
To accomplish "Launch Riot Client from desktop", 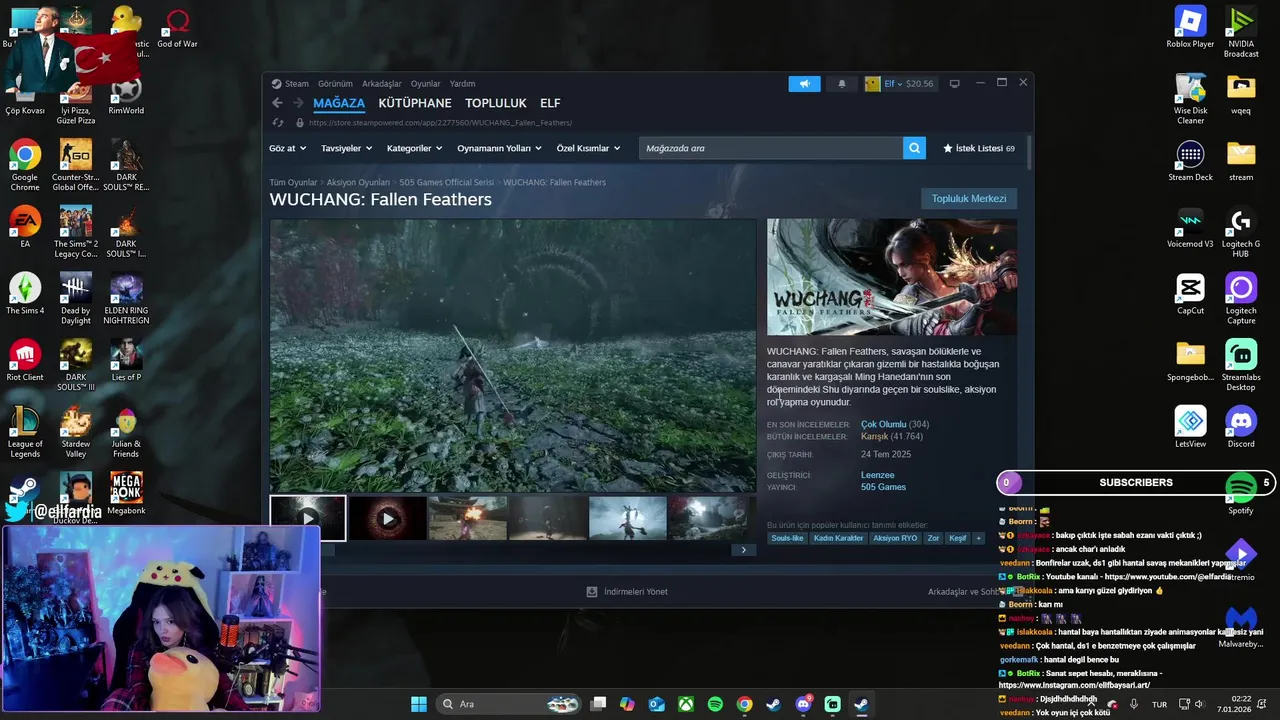I will tap(25, 361).
